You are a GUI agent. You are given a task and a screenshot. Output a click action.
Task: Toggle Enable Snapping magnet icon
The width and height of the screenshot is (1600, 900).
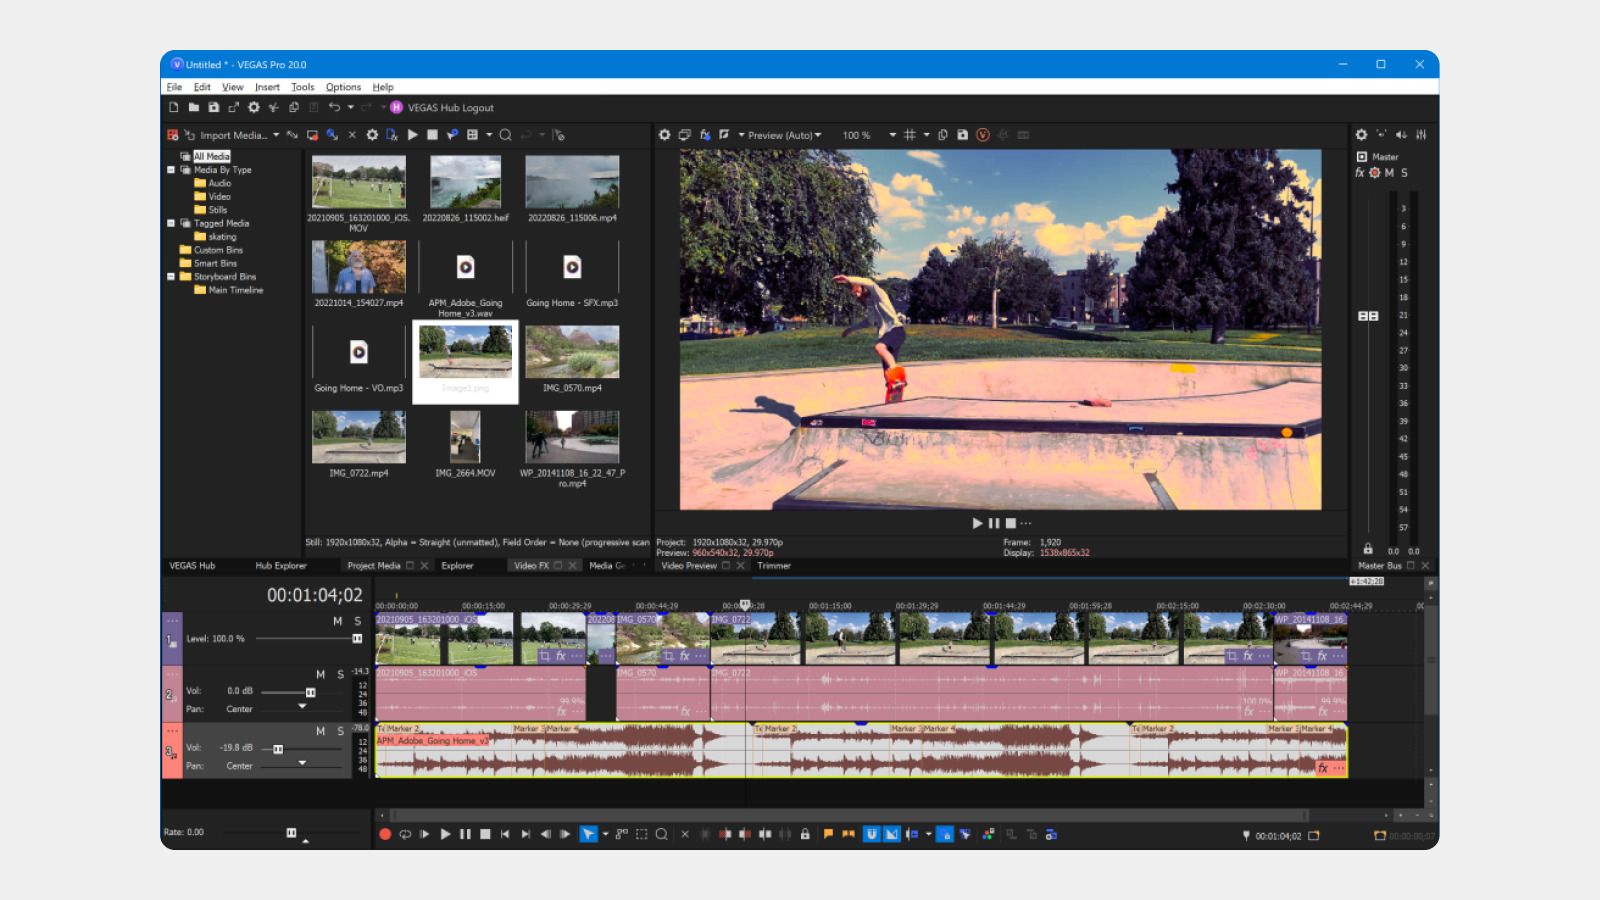(x=871, y=834)
